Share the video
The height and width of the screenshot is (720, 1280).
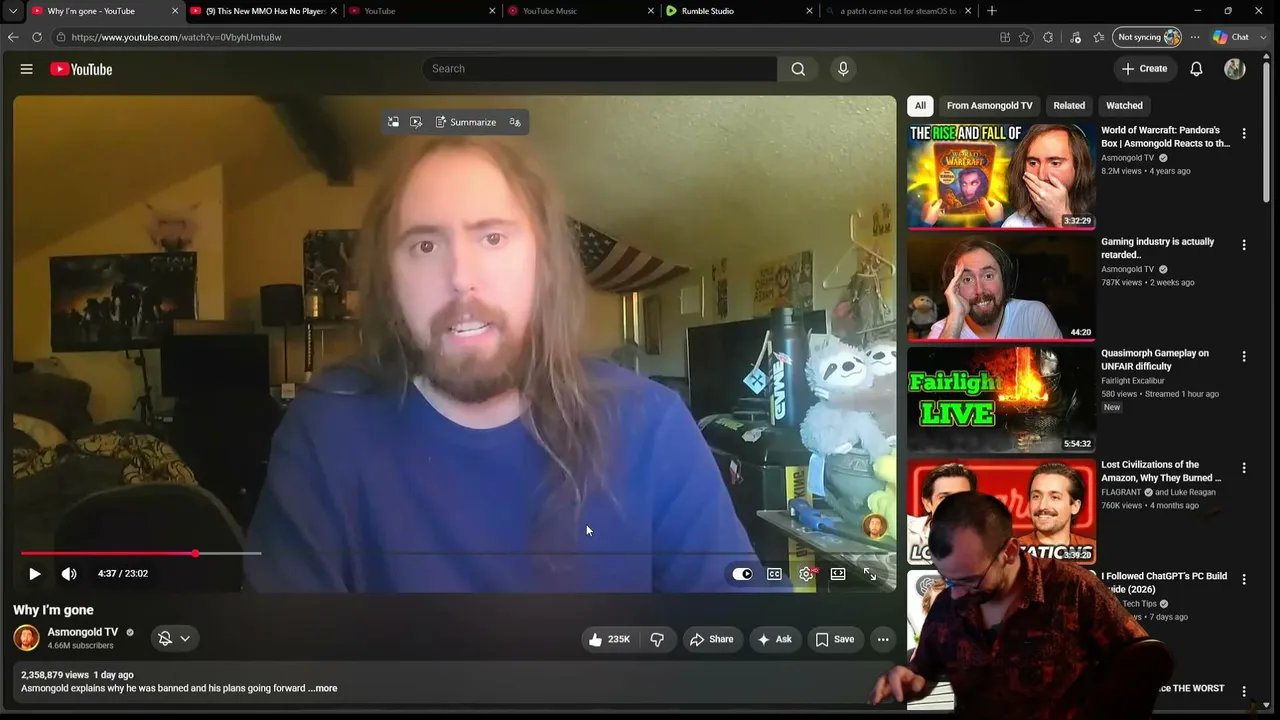pos(712,639)
